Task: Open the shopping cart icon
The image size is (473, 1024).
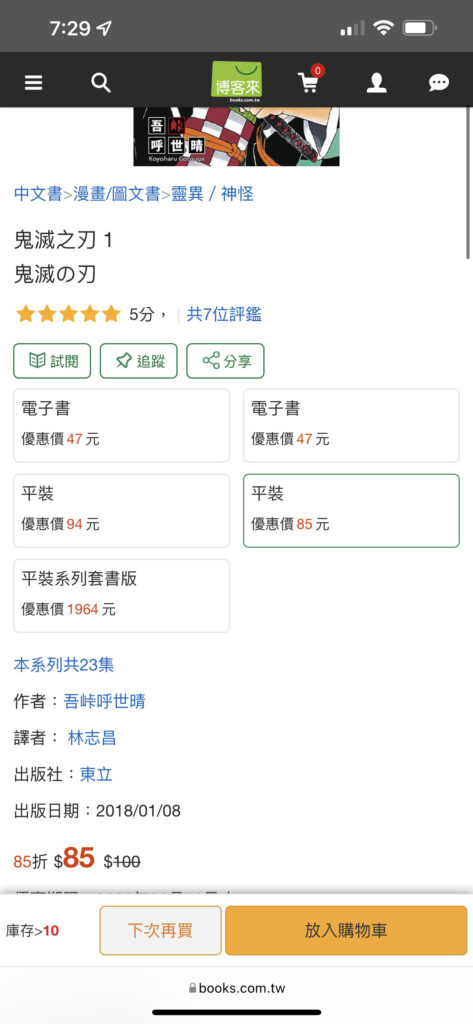Action: (308, 82)
